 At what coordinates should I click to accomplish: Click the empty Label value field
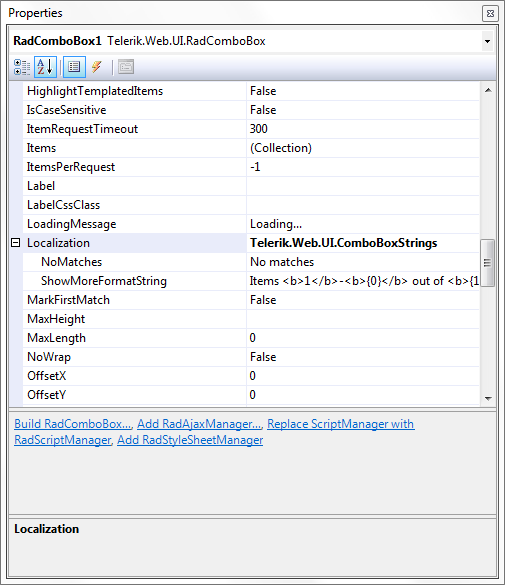tap(363, 186)
